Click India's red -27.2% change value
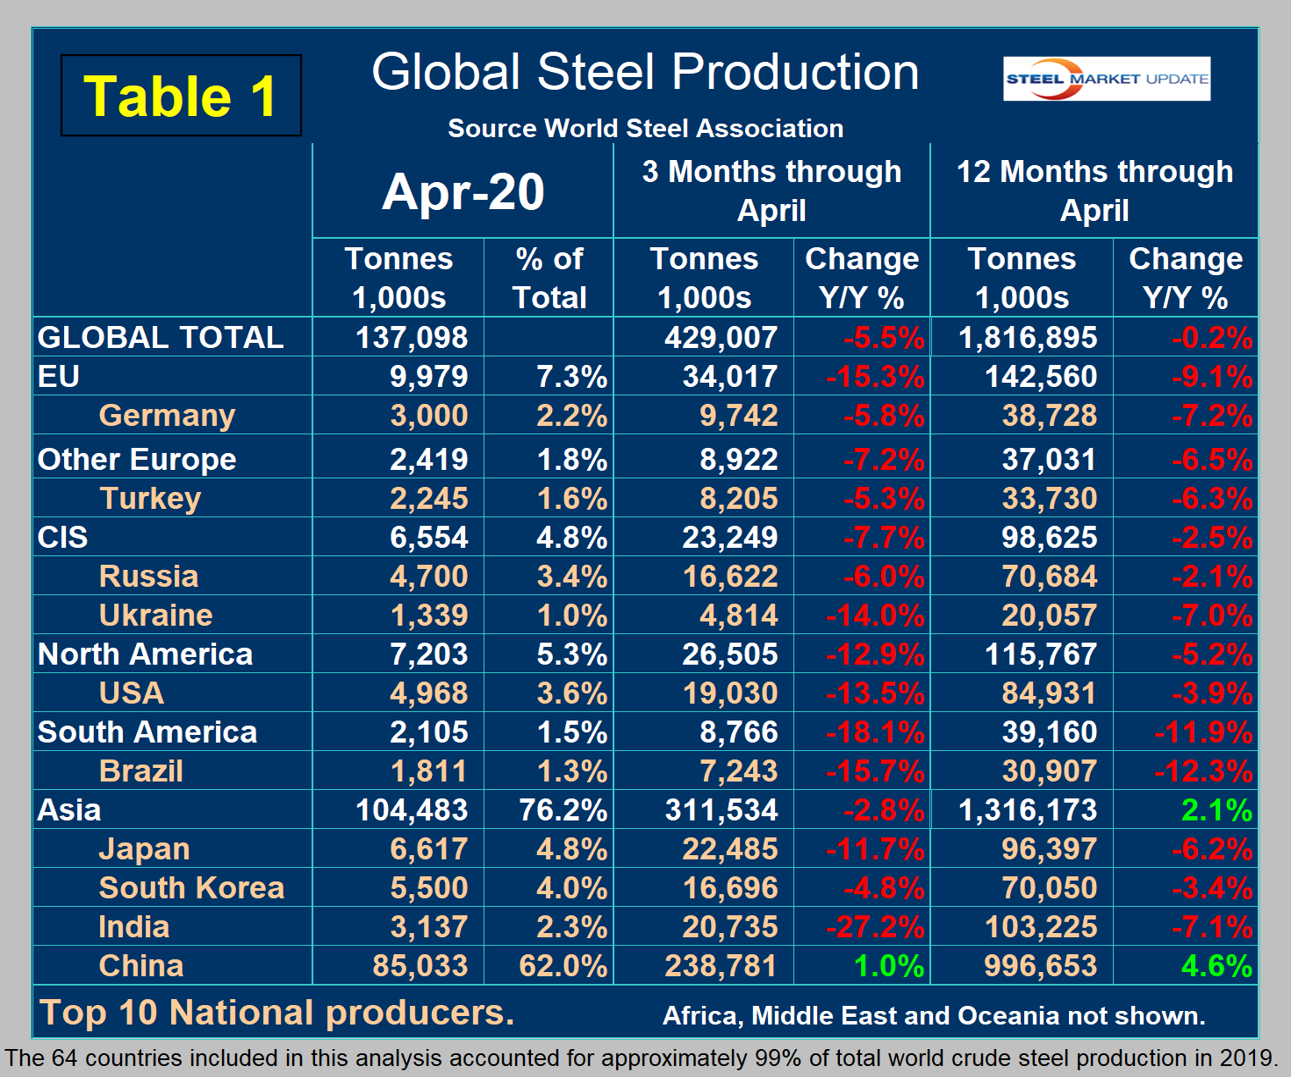The height and width of the screenshot is (1077, 1291). coord(874,927)
